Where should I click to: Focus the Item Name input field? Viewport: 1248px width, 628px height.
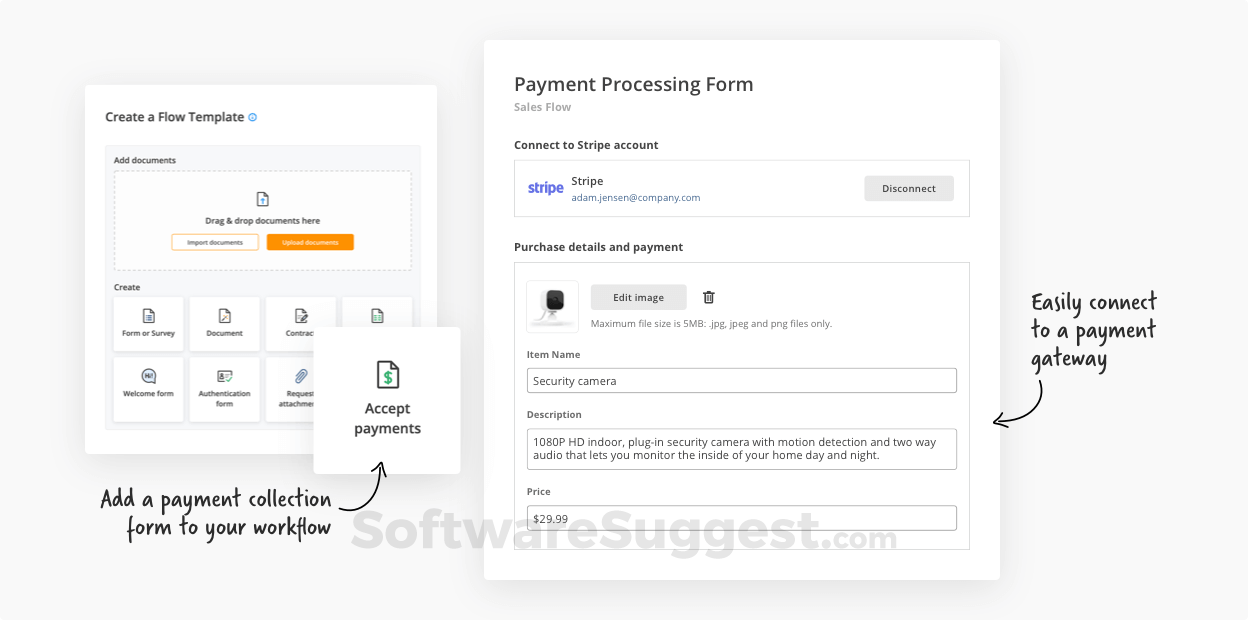(x=741, y=381)
